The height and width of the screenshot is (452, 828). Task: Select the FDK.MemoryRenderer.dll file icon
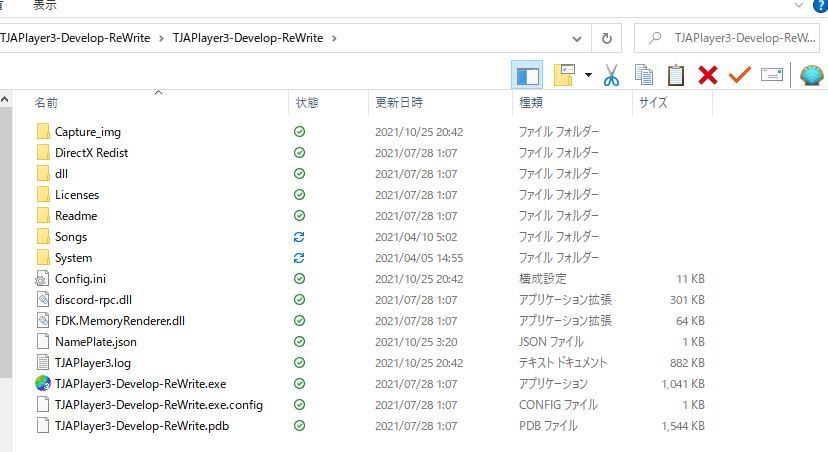pyautogui.click(x=43, y=321)
